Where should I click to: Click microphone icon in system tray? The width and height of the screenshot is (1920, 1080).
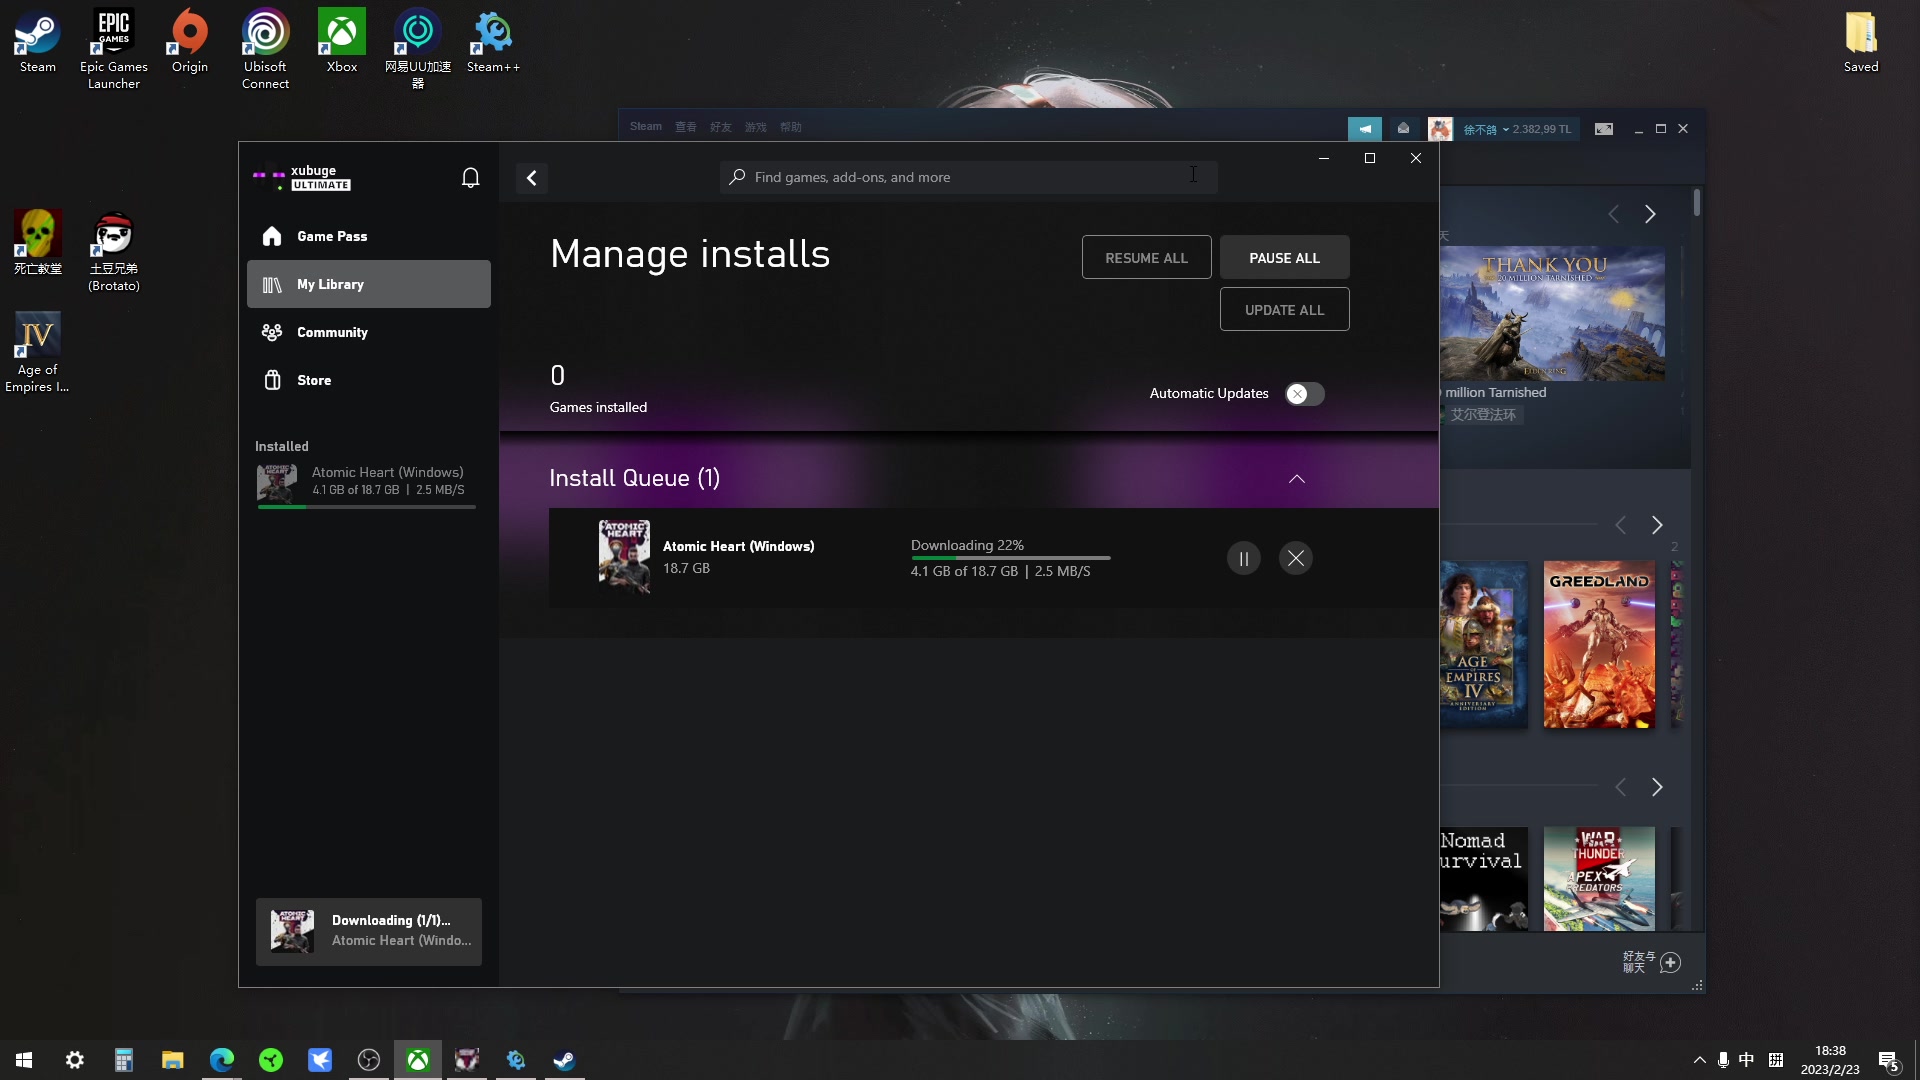1722,1060
